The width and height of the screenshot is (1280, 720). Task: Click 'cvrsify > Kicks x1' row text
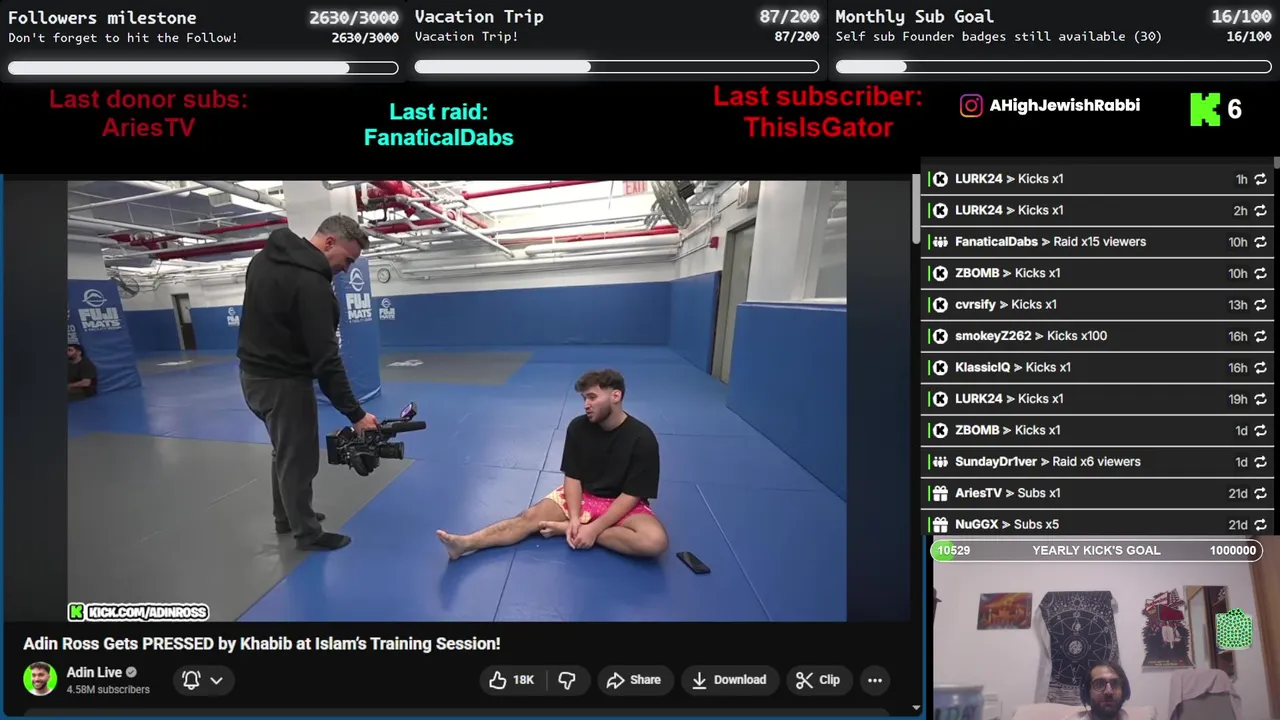[x=1006, y=305]
